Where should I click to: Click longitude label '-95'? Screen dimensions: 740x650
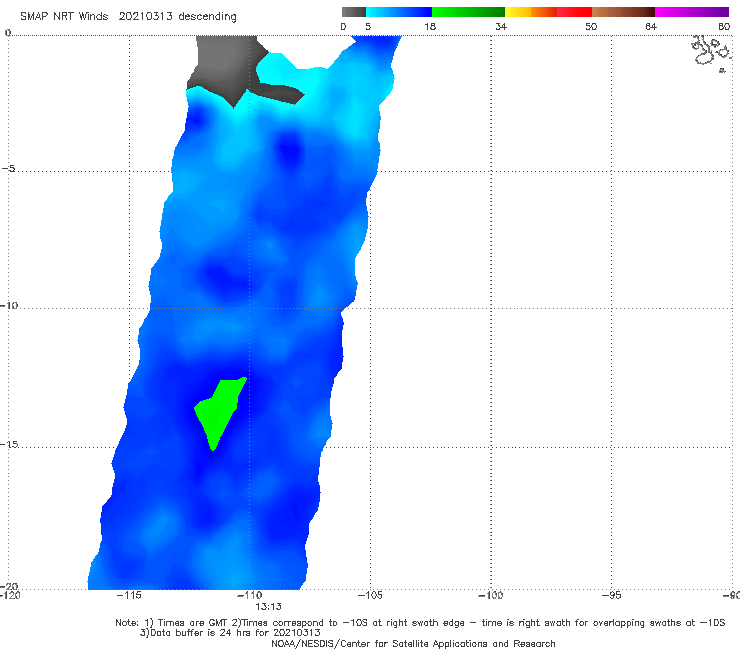pos(612,595)
